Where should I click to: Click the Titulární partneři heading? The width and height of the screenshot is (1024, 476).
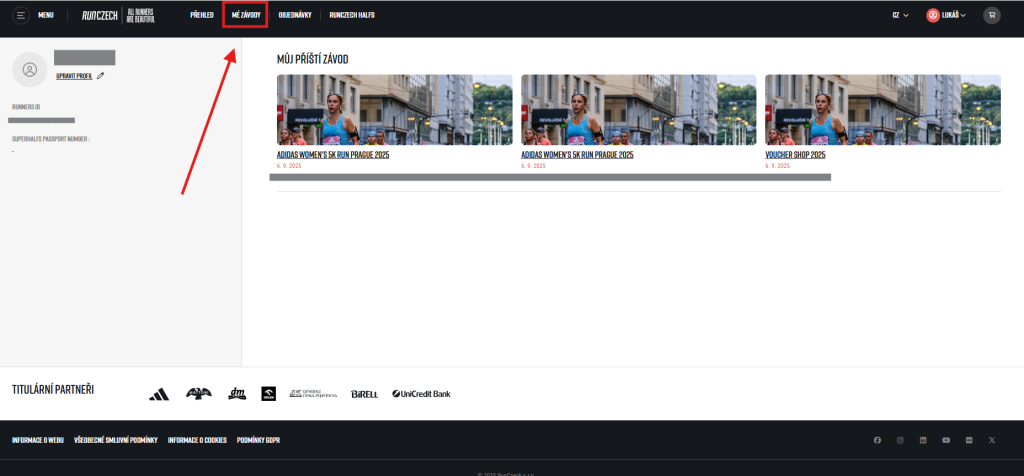click(x=53, y=389)
